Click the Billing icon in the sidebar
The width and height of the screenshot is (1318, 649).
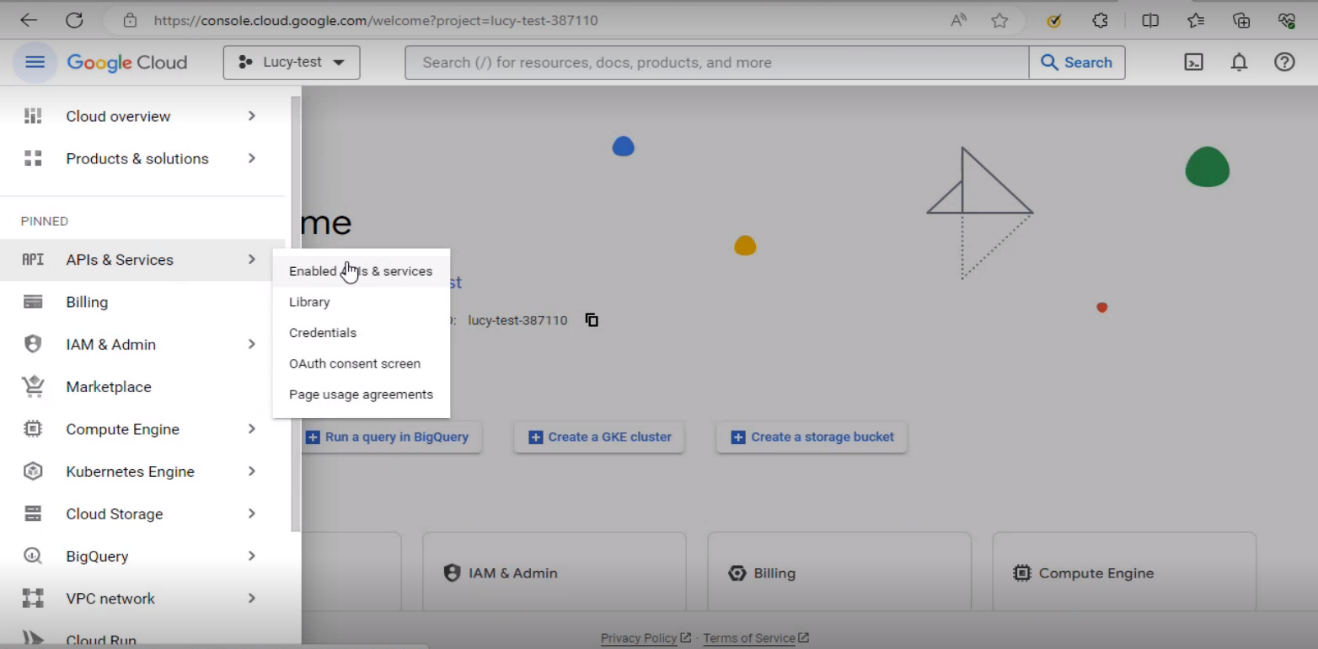33,302
